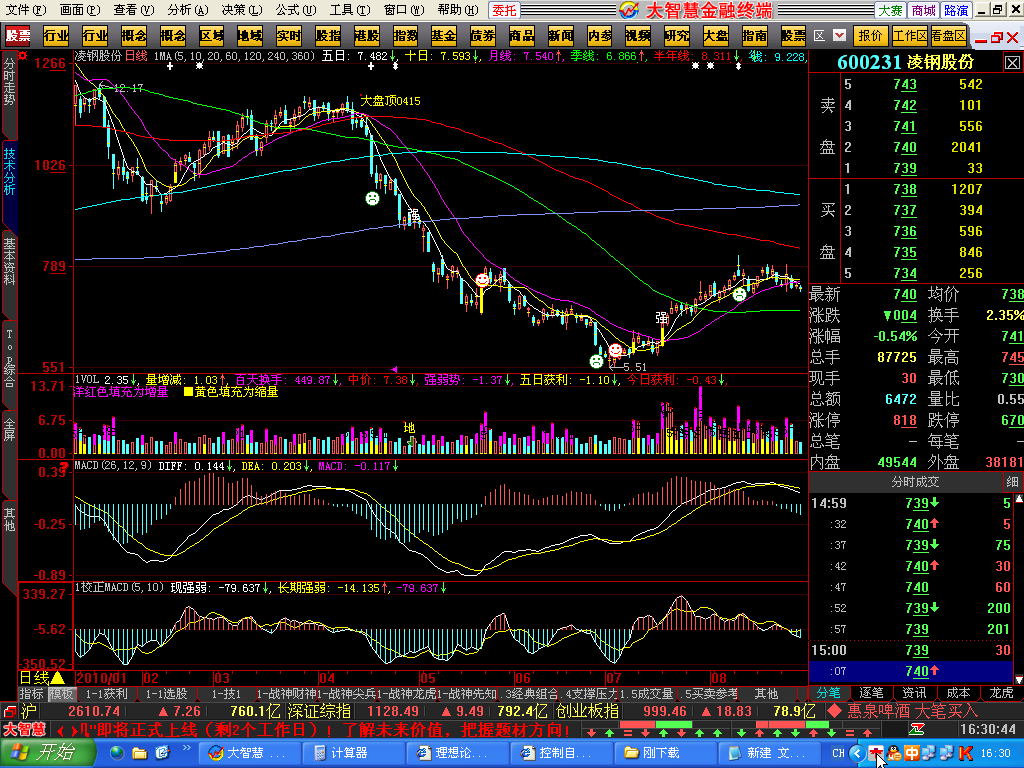Select the 实时 toolbar button
Screen dimensions: 1024x768
[289, 36]
